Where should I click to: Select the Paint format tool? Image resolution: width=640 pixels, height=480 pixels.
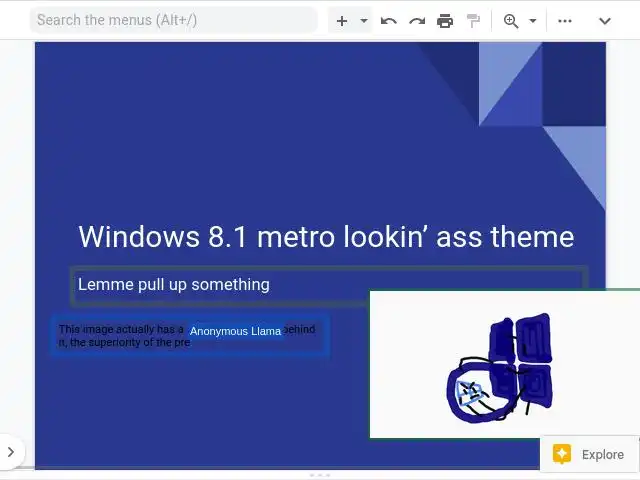[473, 20]
